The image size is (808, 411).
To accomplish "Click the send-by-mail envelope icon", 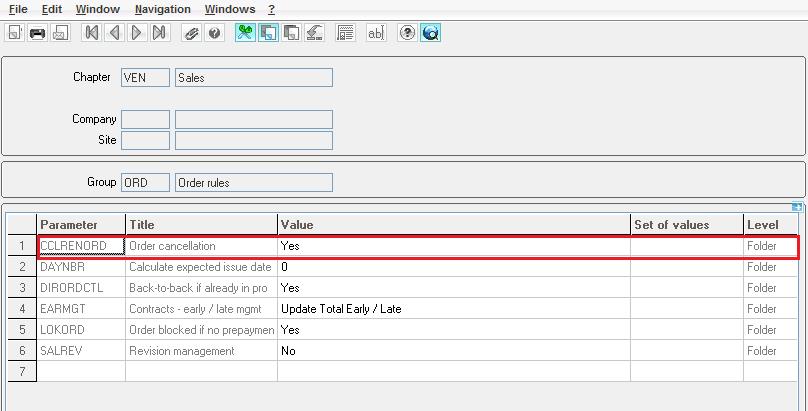I will 60,33.
